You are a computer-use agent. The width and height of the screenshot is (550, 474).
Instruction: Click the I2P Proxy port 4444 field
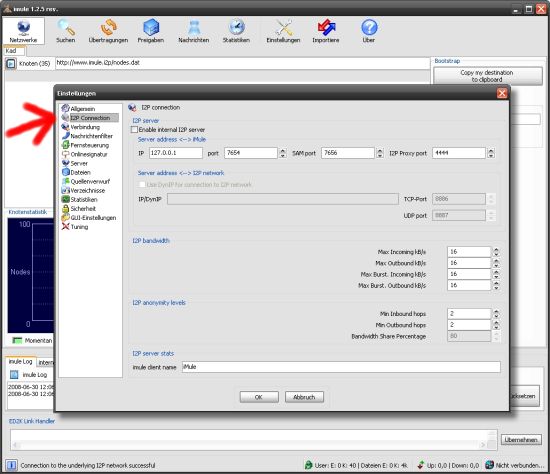(x=459, y=153)
